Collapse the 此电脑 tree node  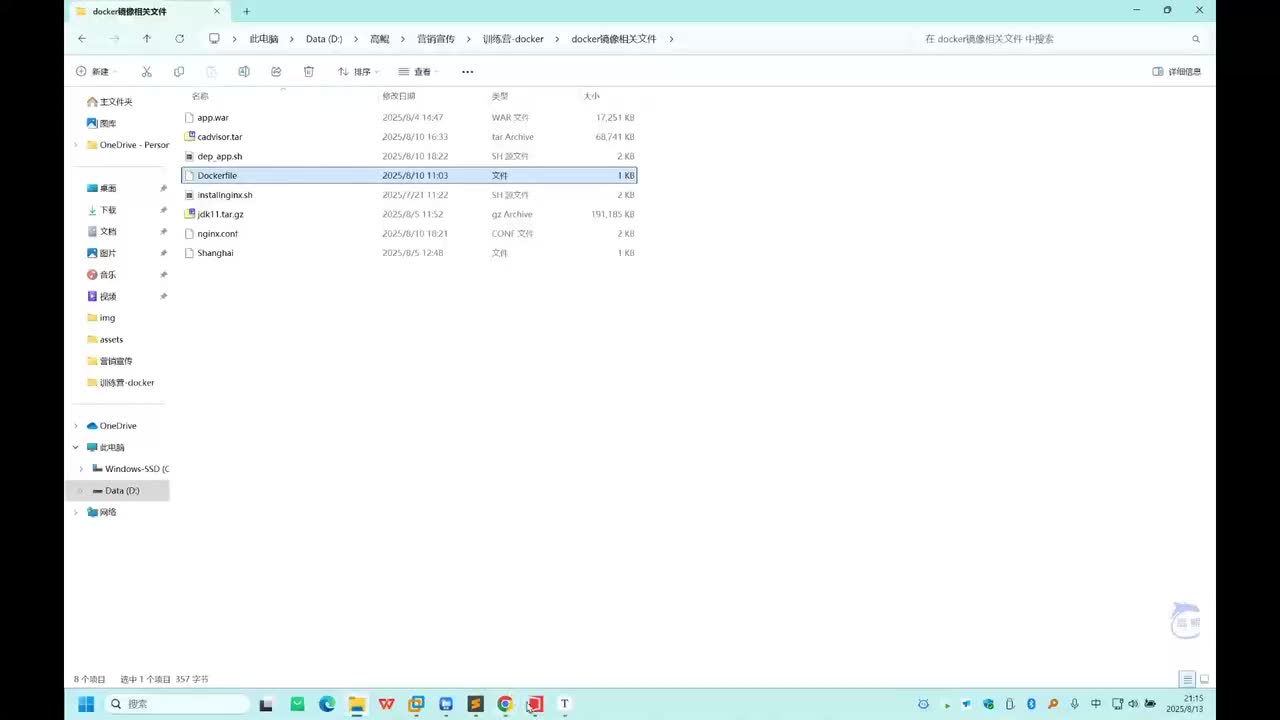point(76,447)
